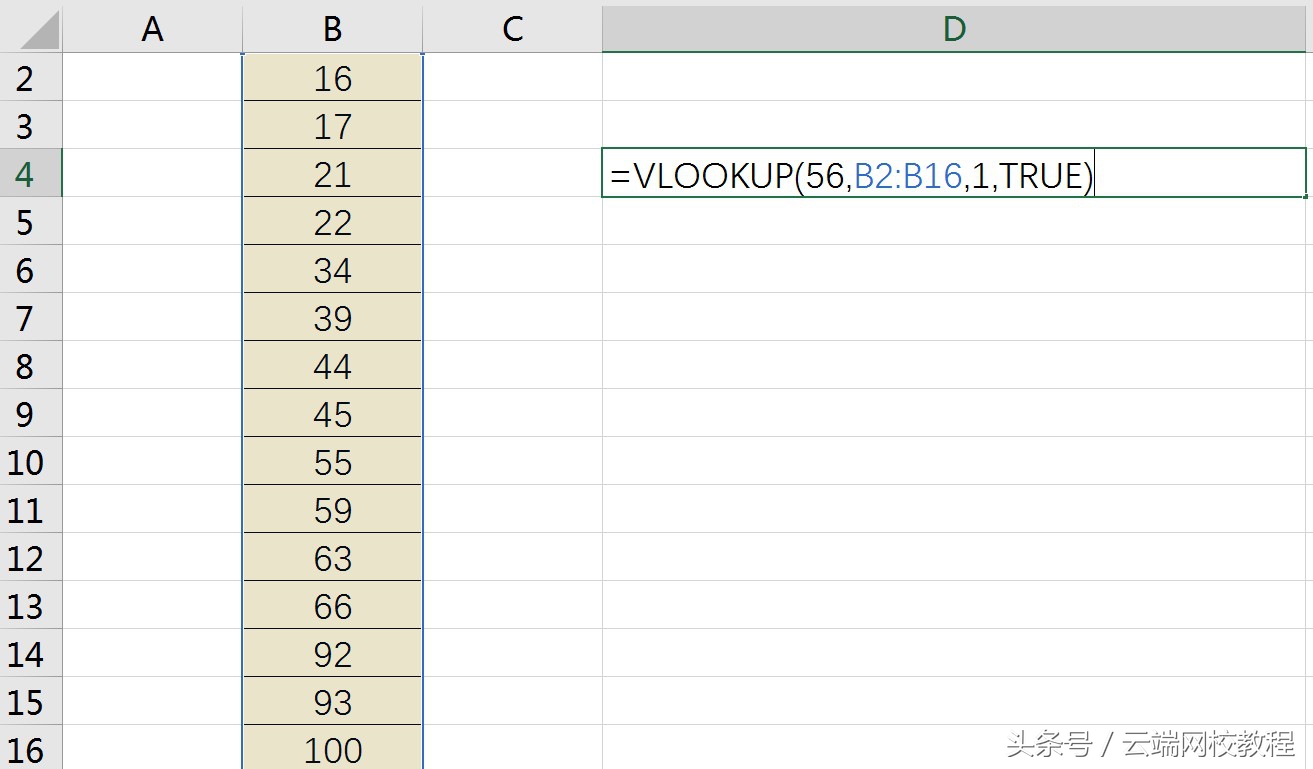The height and width of the screenshot is (769, 1313).
Task: Select row 12 header
Action: click(31, 557)
